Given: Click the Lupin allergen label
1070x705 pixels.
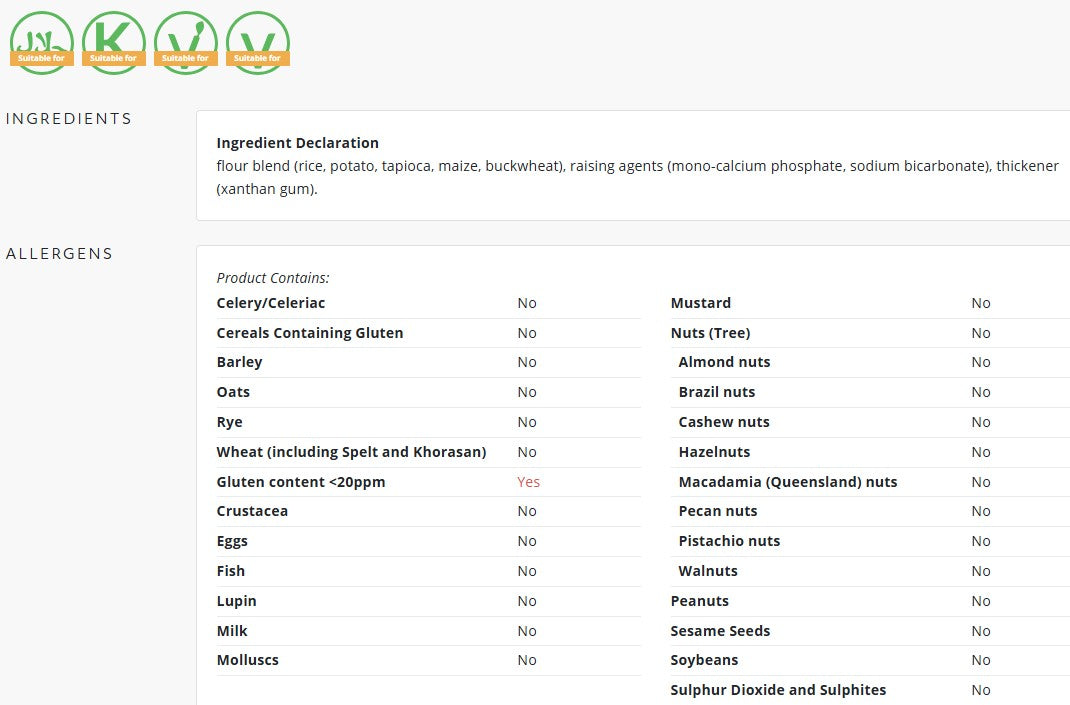Looking at the screenshot, I should pos(237,601).
